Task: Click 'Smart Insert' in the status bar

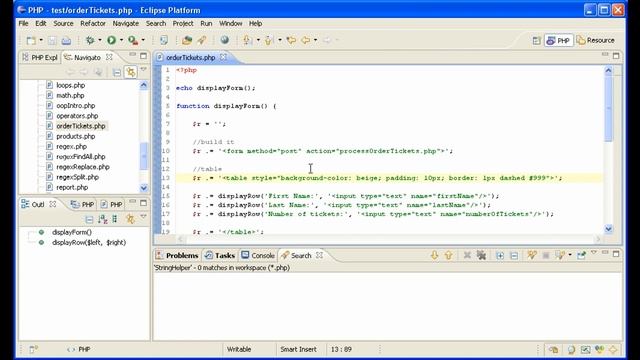Action: [x=298, y=349]
